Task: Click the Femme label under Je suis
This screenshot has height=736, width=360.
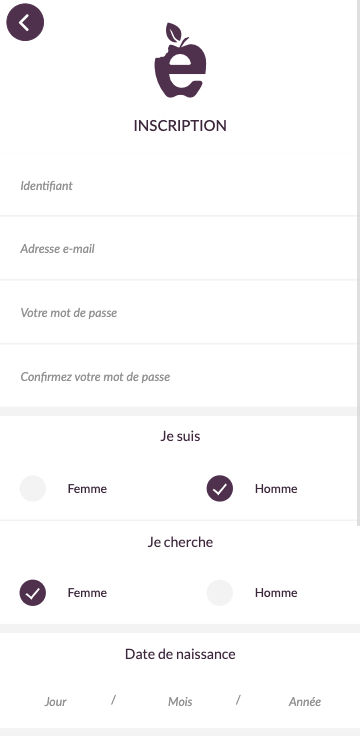Action: click(x=87, y=489)
